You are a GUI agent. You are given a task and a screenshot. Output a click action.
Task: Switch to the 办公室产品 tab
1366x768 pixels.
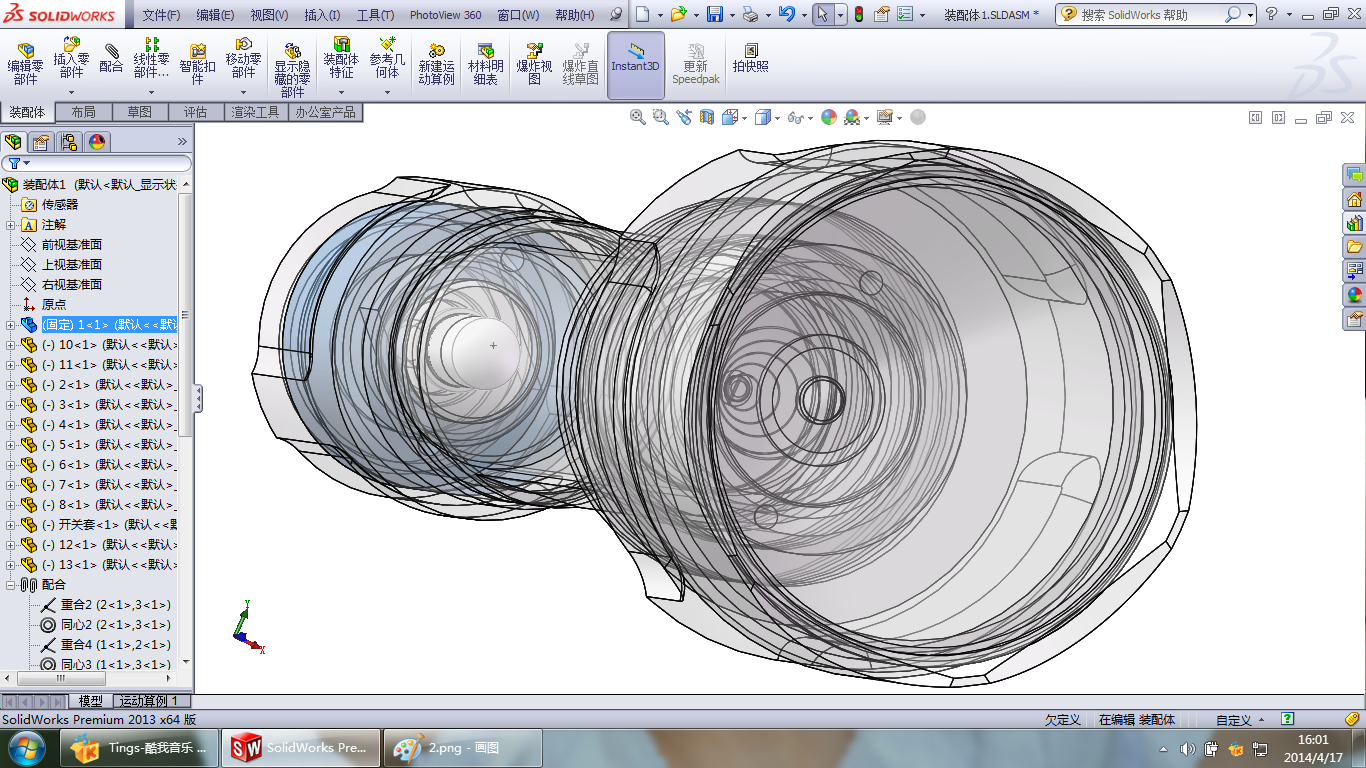[325, 112]
